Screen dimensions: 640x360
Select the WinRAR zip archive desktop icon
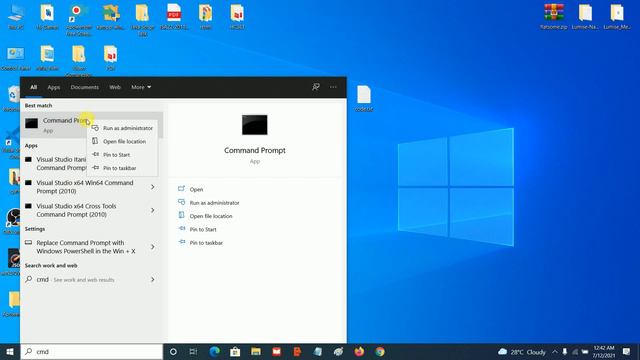pyautogui.click(x=553, y=17)
